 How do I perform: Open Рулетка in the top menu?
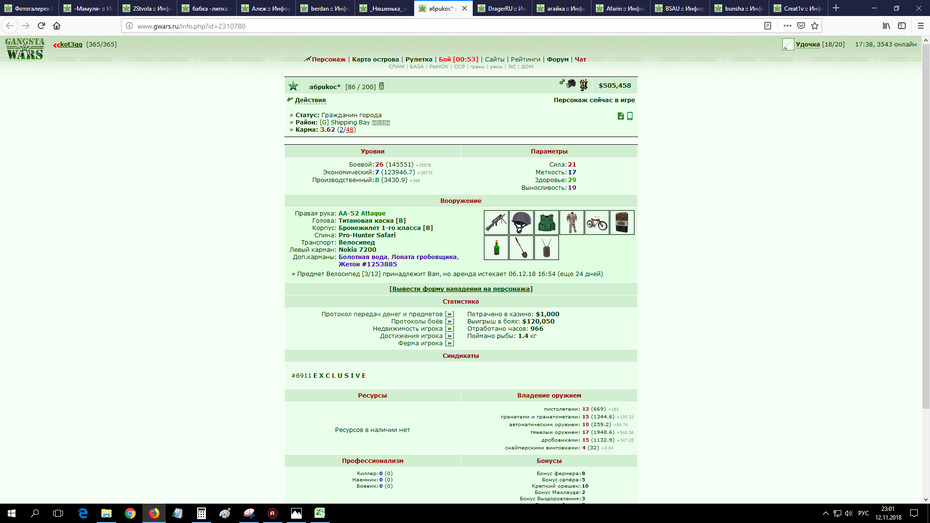pos(419,59)
